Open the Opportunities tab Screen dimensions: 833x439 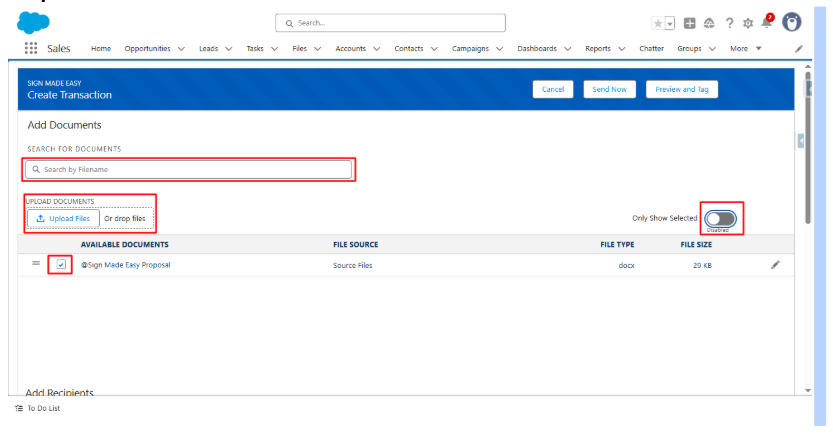147,48
